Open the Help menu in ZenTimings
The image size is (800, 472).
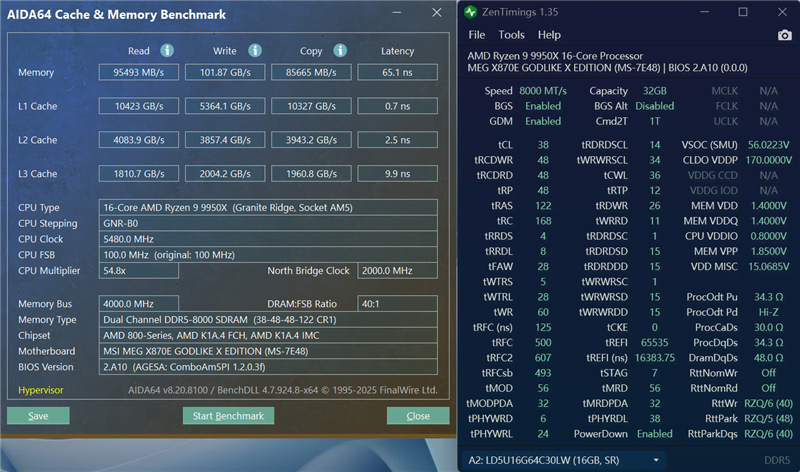pos(549,35)
